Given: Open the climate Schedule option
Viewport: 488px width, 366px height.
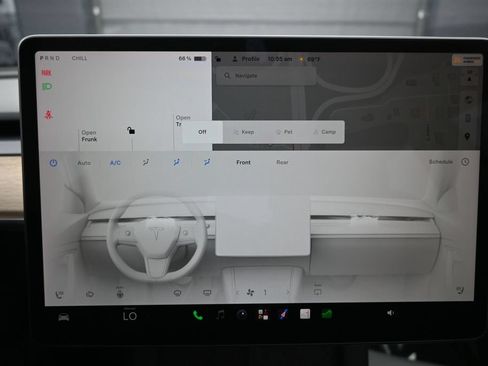Looking at the screenshot, I should pos(440,162).
